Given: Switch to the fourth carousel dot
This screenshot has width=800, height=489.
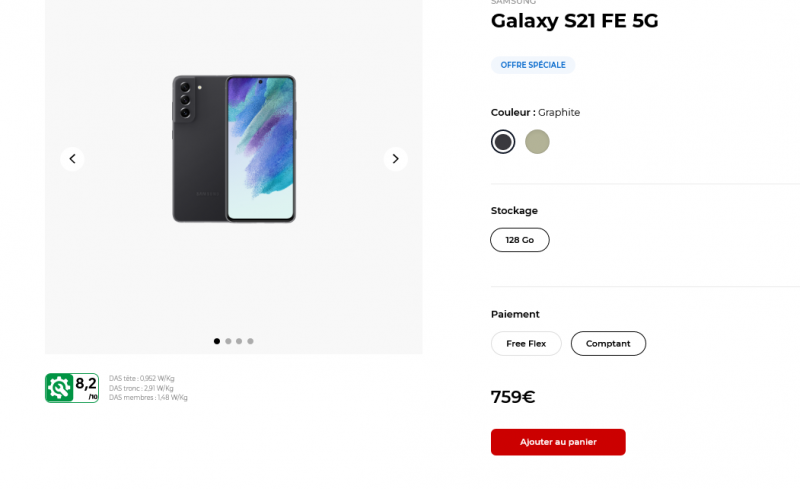Looking at the screenshot, I should pyautogui.click(x=250, y=341).
